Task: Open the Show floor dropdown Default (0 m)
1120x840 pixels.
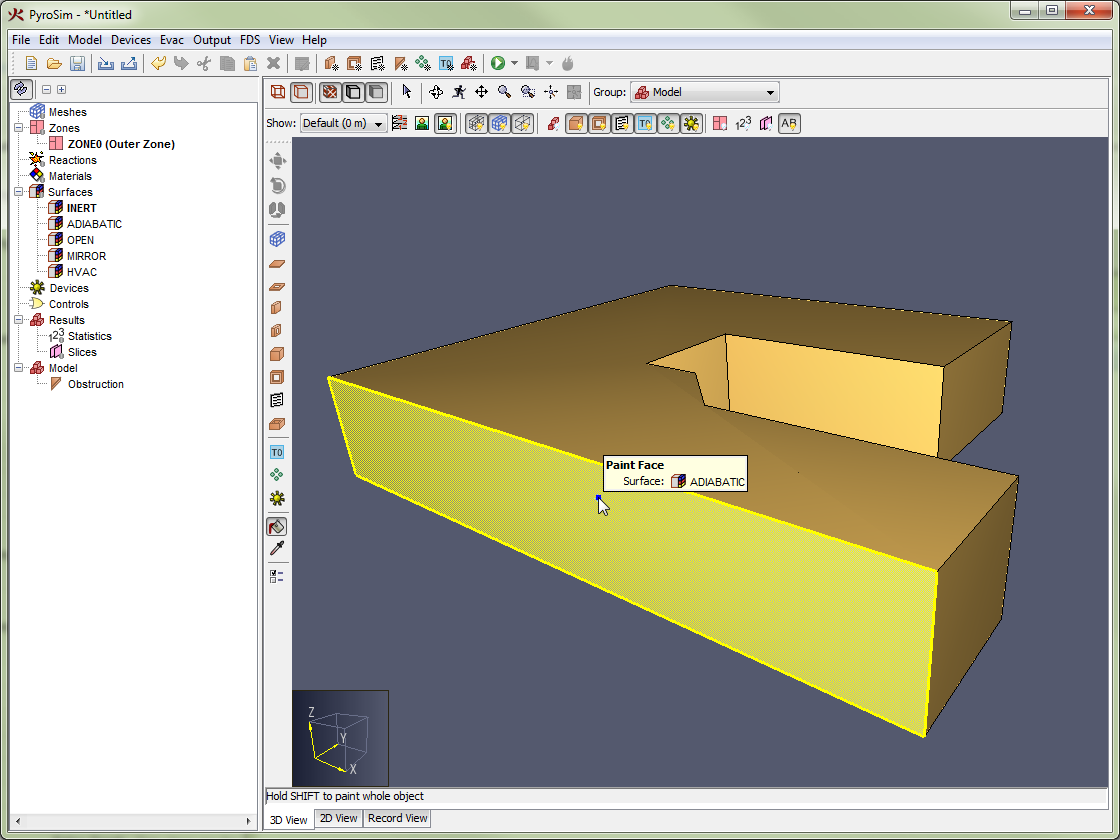Action: pos(344,124)
